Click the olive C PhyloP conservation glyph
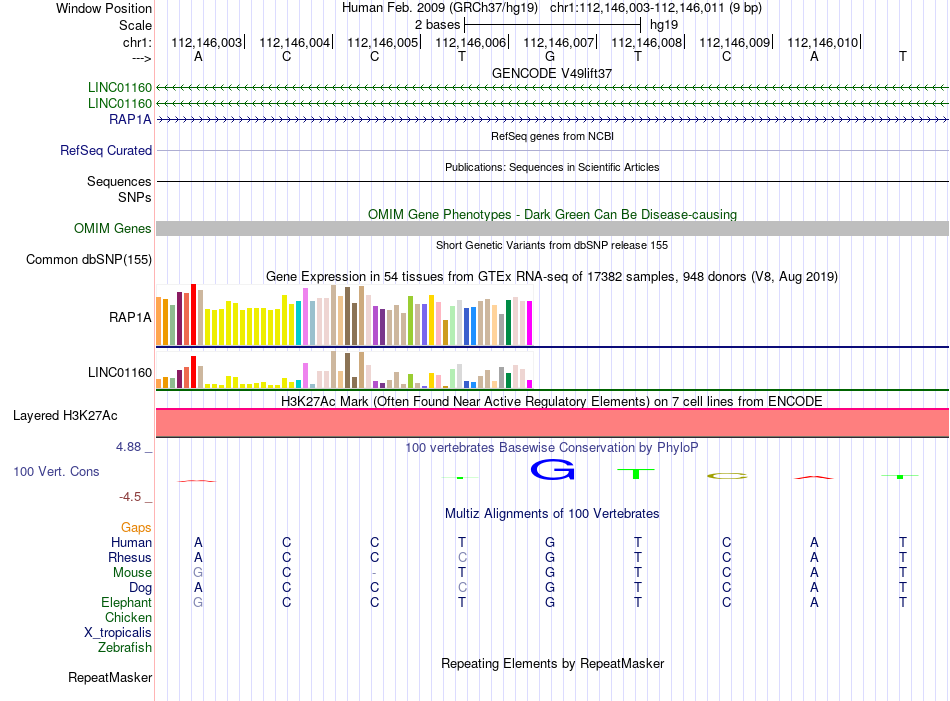 click(x=726, y=476)
